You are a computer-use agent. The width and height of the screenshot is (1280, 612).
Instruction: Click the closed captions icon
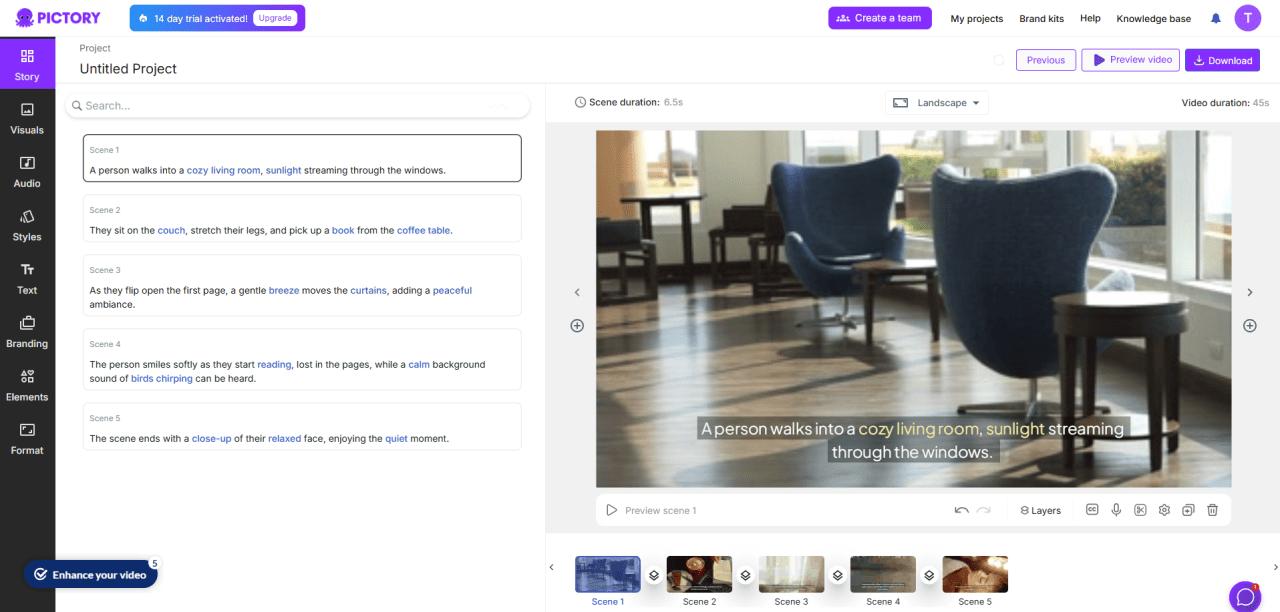[x=1091, y=509]
